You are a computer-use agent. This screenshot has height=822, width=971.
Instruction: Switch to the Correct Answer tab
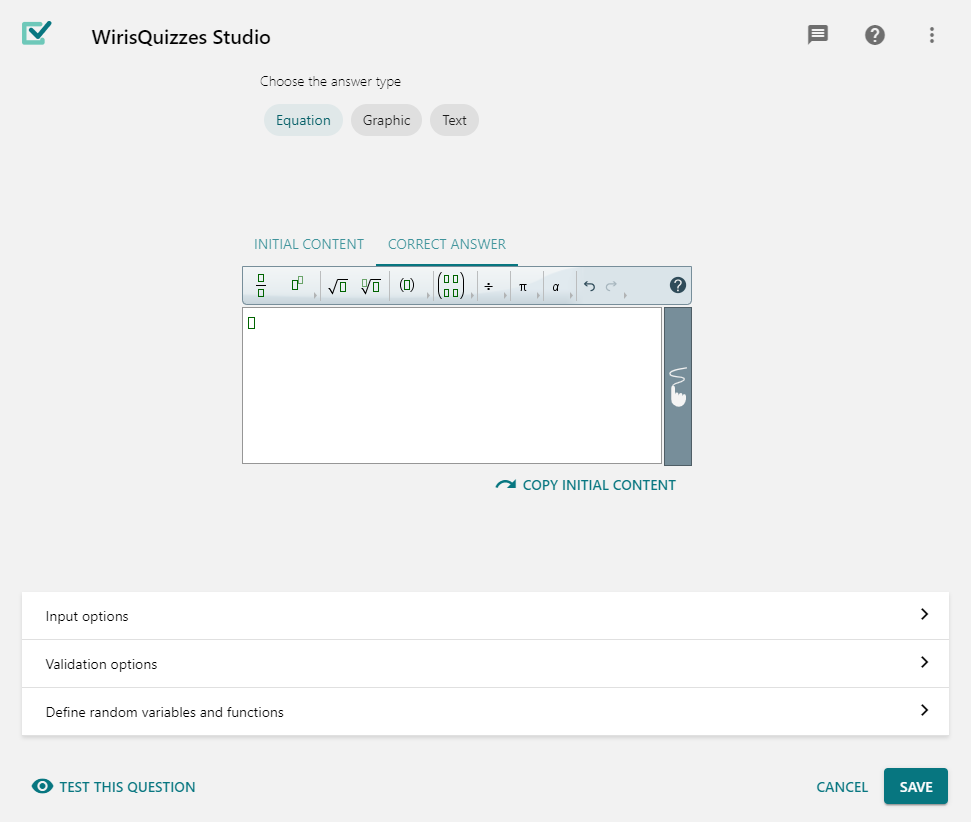[446, 244]
